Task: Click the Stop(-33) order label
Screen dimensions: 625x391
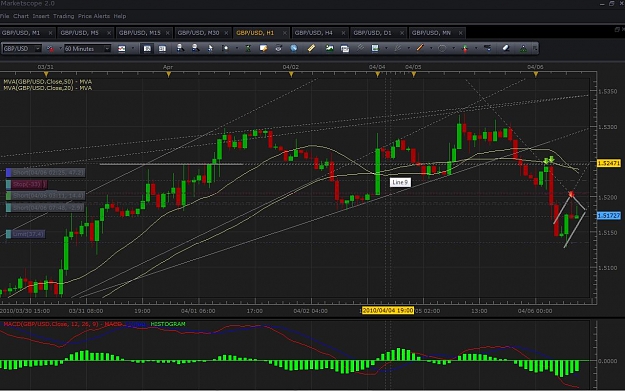Action: pyautogui.click(x=26, y=184)
